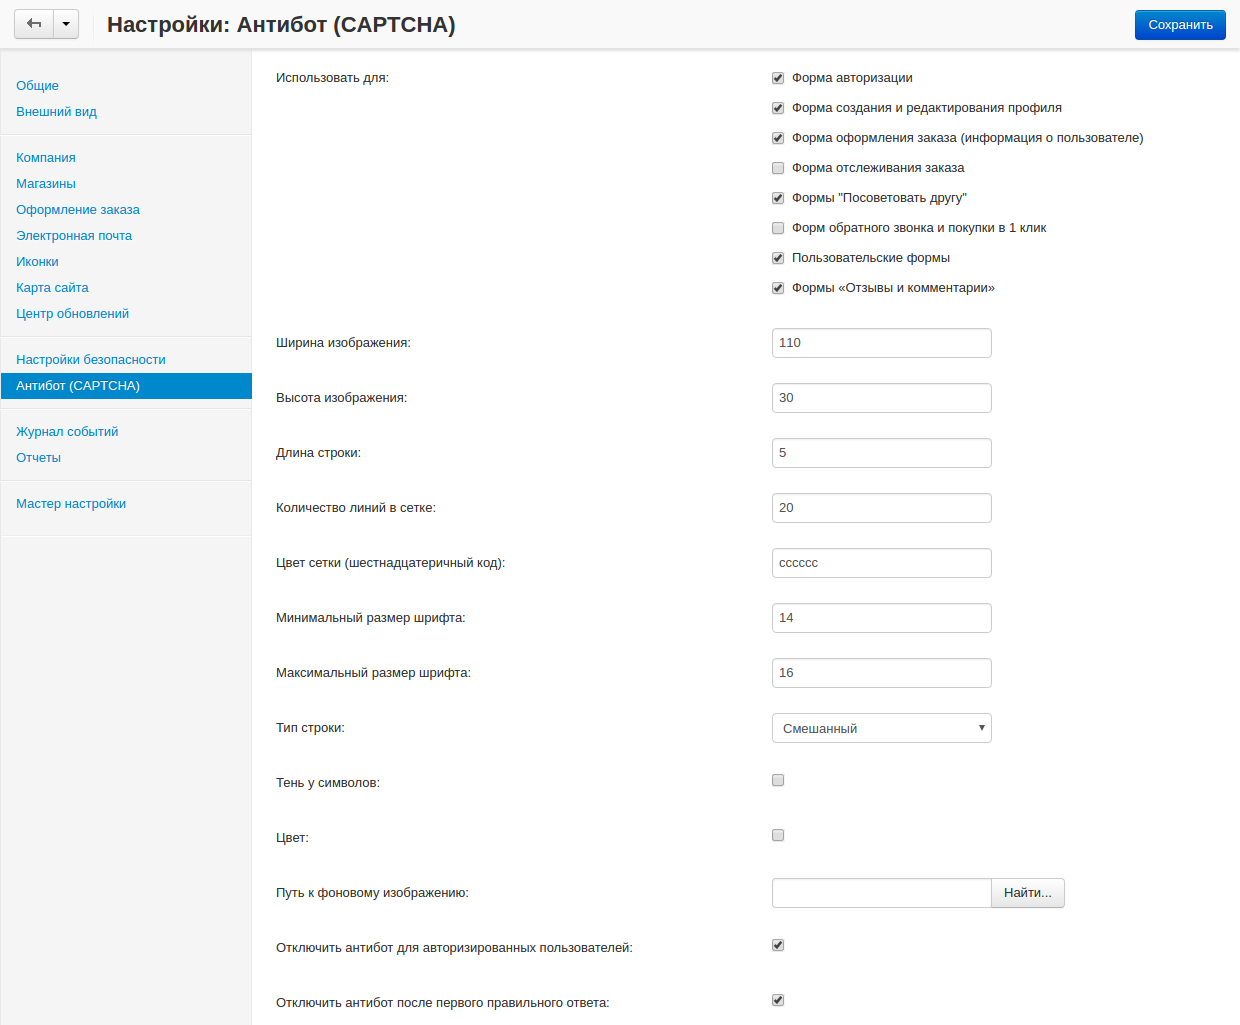Open Общие settings section
Image resolution: width=1240 pixels, height=1025 pixels.
point(37,86)
